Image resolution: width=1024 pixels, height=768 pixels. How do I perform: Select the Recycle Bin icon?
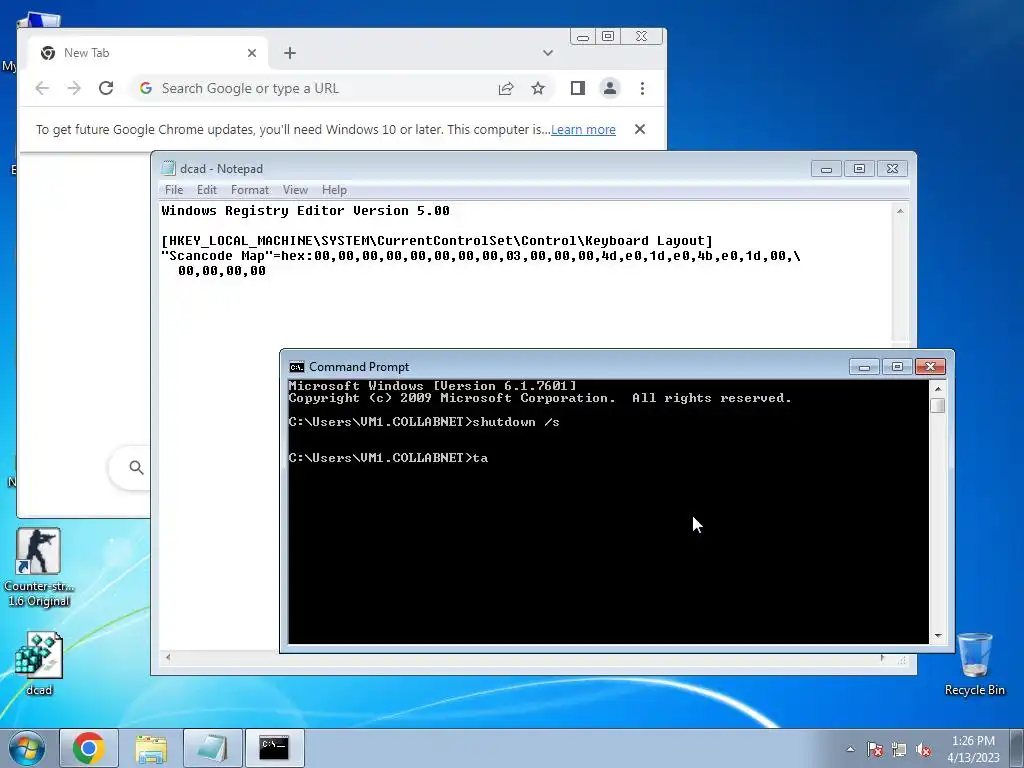(x=974, y=664)
